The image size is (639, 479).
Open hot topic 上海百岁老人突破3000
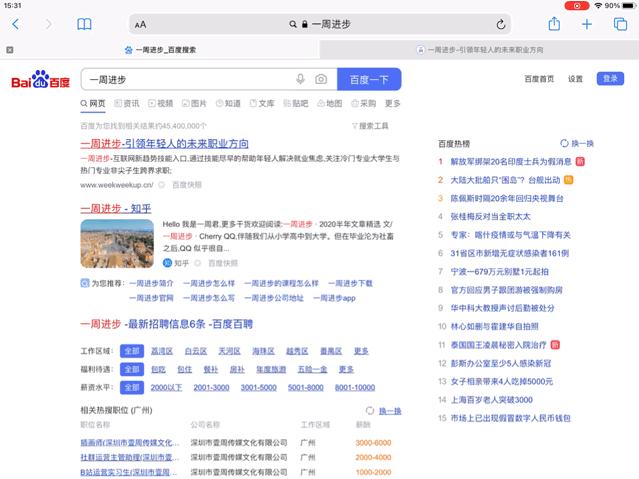click(491, 400)
